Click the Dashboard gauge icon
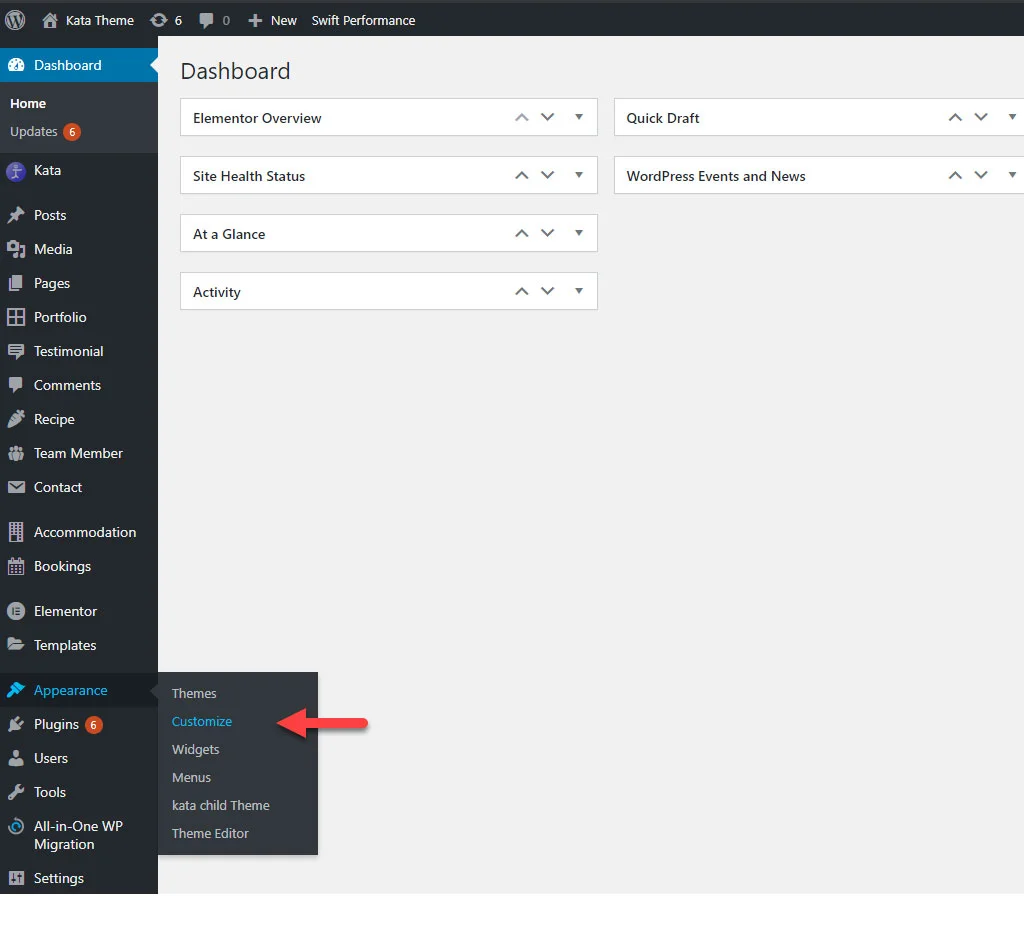 [x=16, y=65]
